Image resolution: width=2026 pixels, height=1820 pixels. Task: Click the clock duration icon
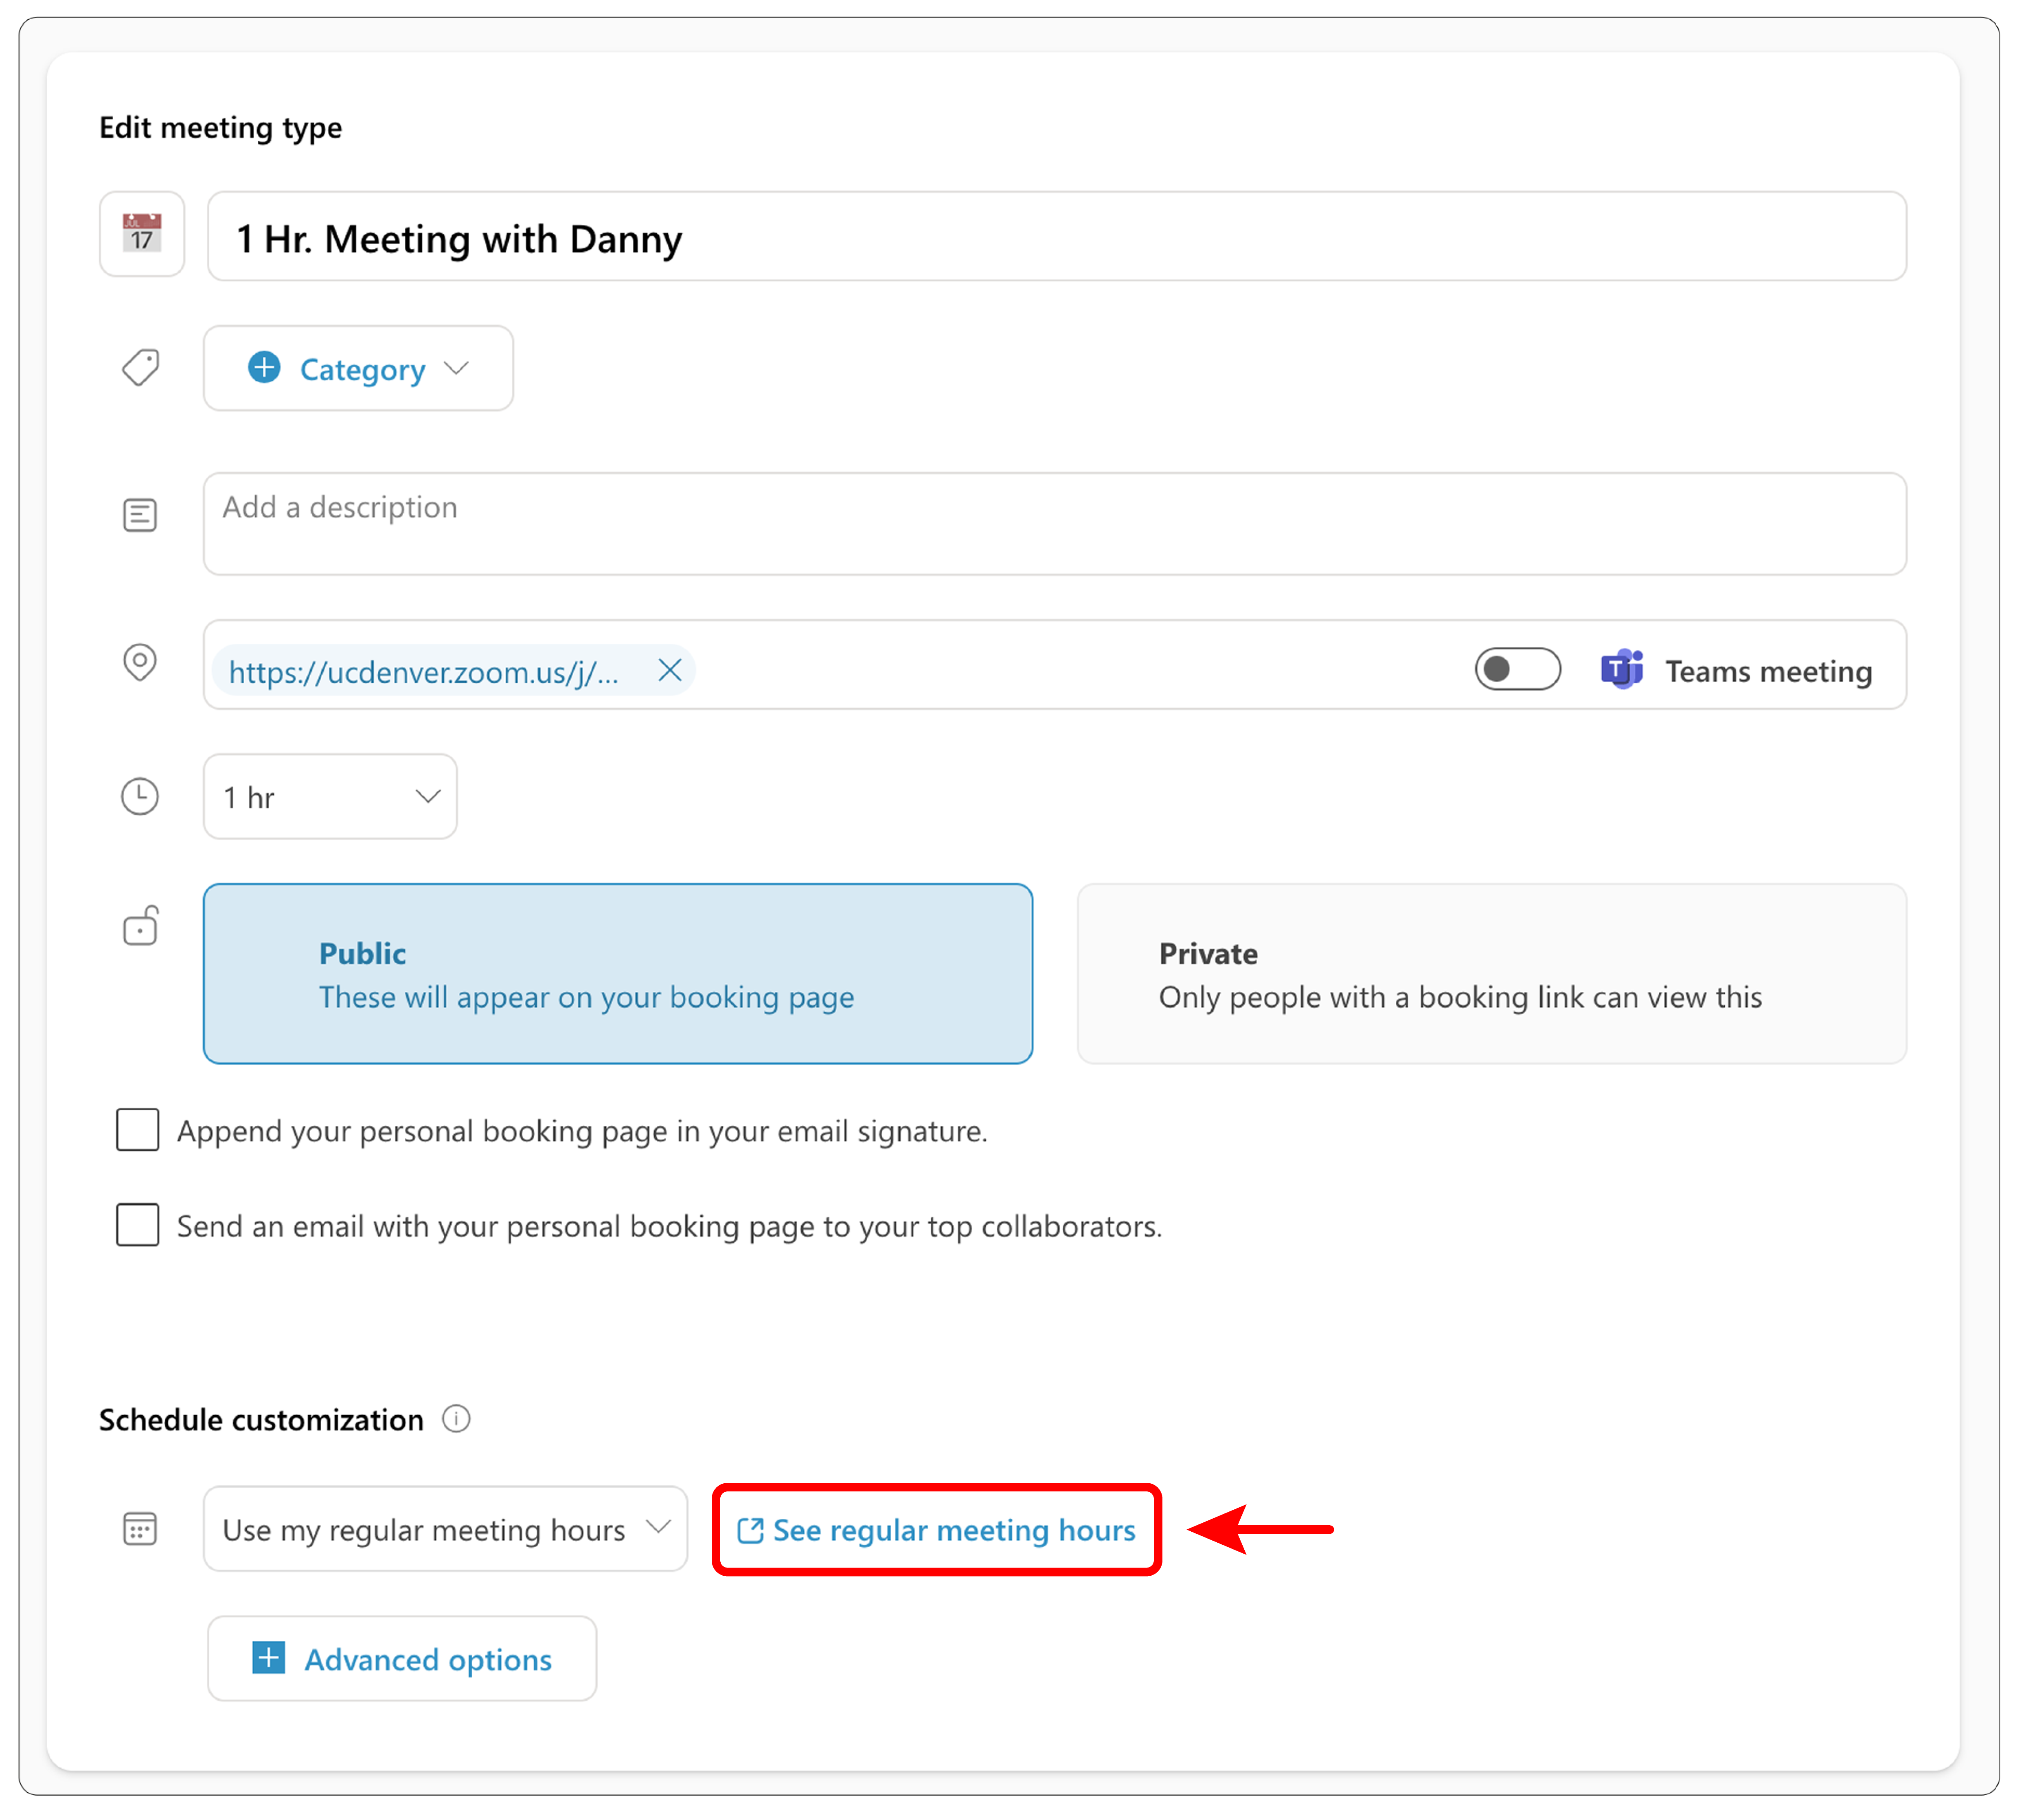140,796
